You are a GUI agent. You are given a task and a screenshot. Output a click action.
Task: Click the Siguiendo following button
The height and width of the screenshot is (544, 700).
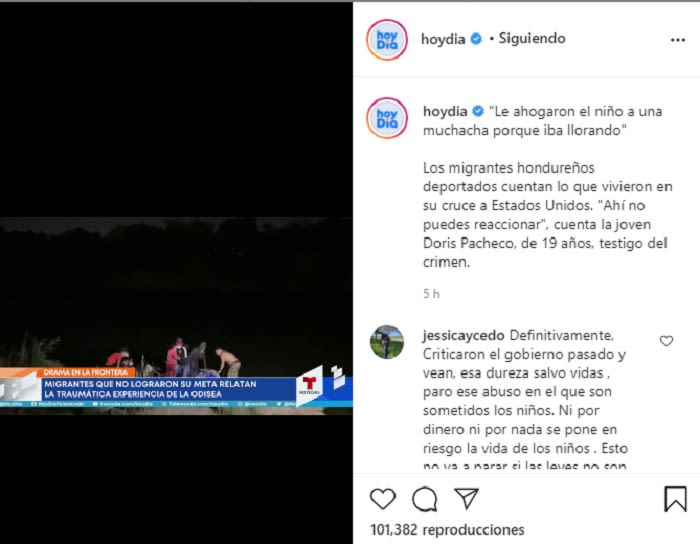coord(532,38)
